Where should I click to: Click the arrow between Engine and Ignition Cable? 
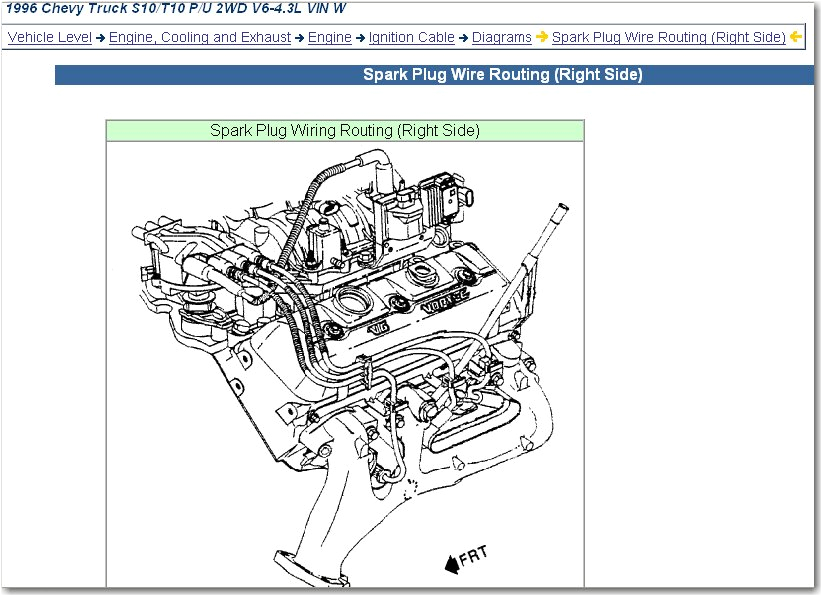pyautogui.click(x=360, y=38)
